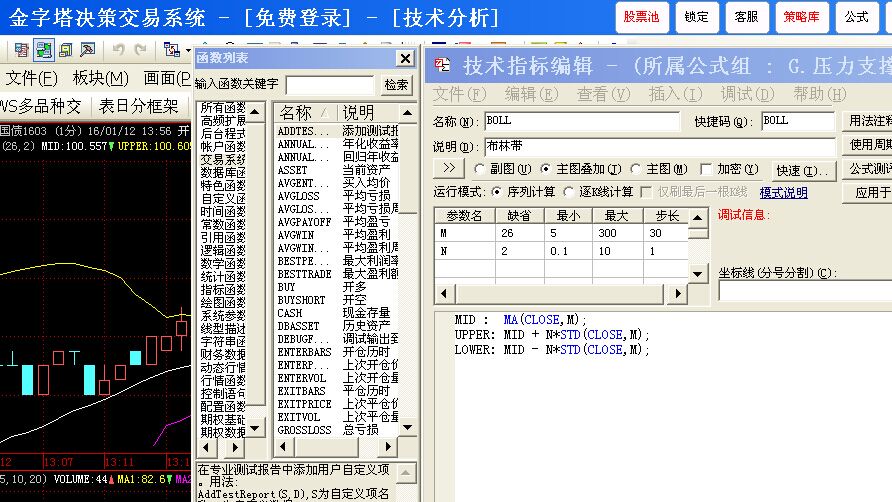Open the 编辑(E) menu in indicator editor
This screenshot has height=502, width=892.
click(531, 94)
